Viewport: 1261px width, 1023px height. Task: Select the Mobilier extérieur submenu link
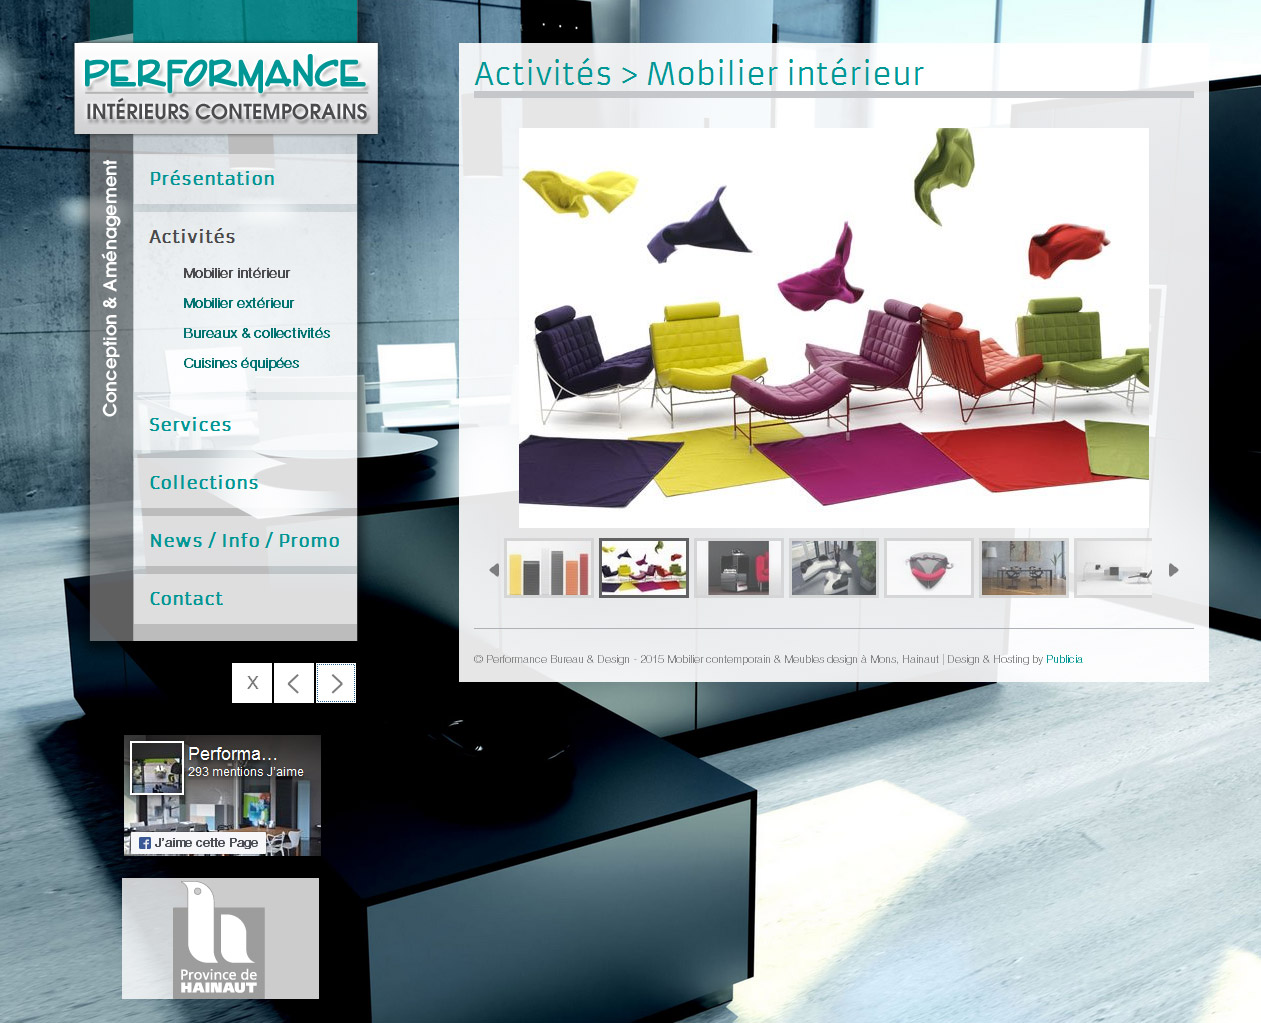(x=238, y=303)
